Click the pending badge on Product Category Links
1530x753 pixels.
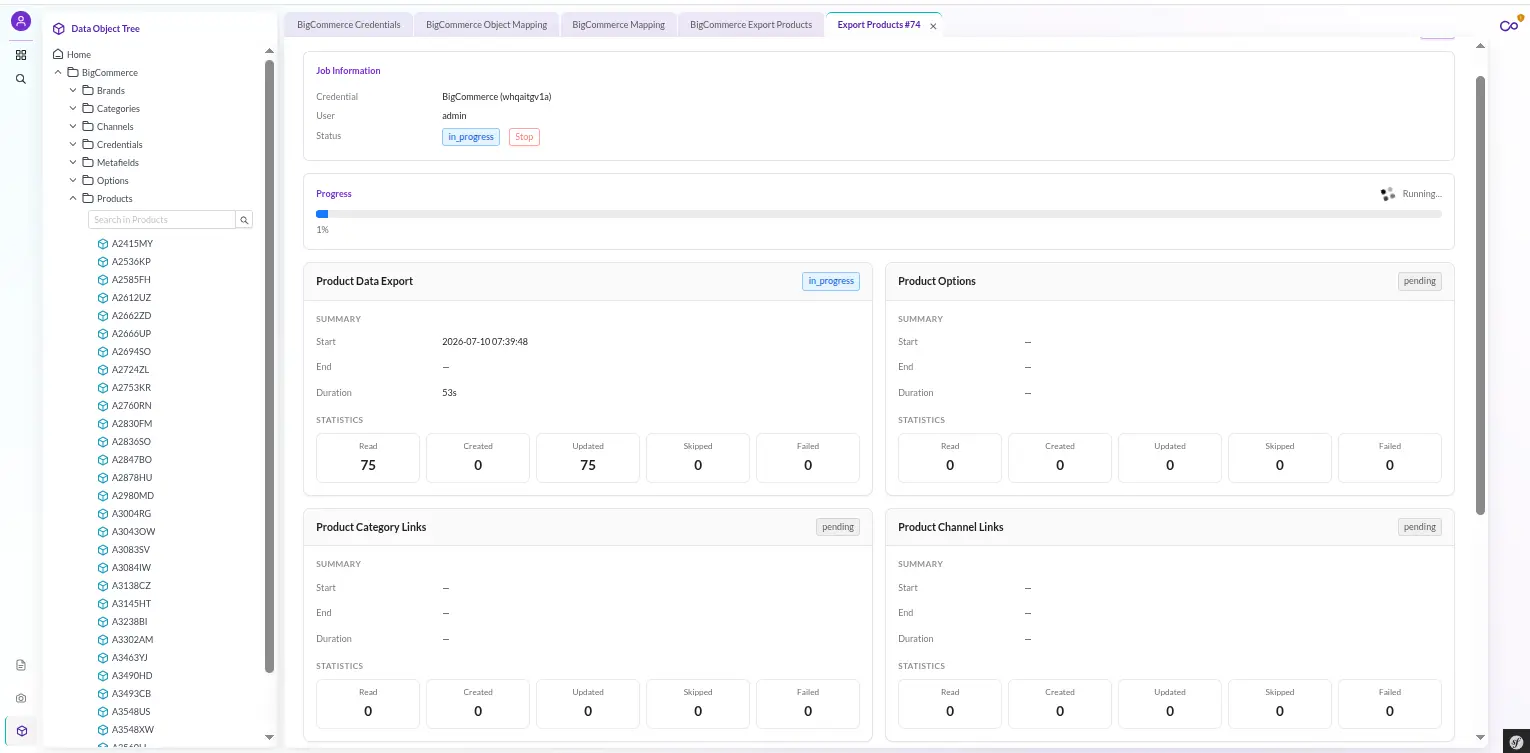[838, 527]
